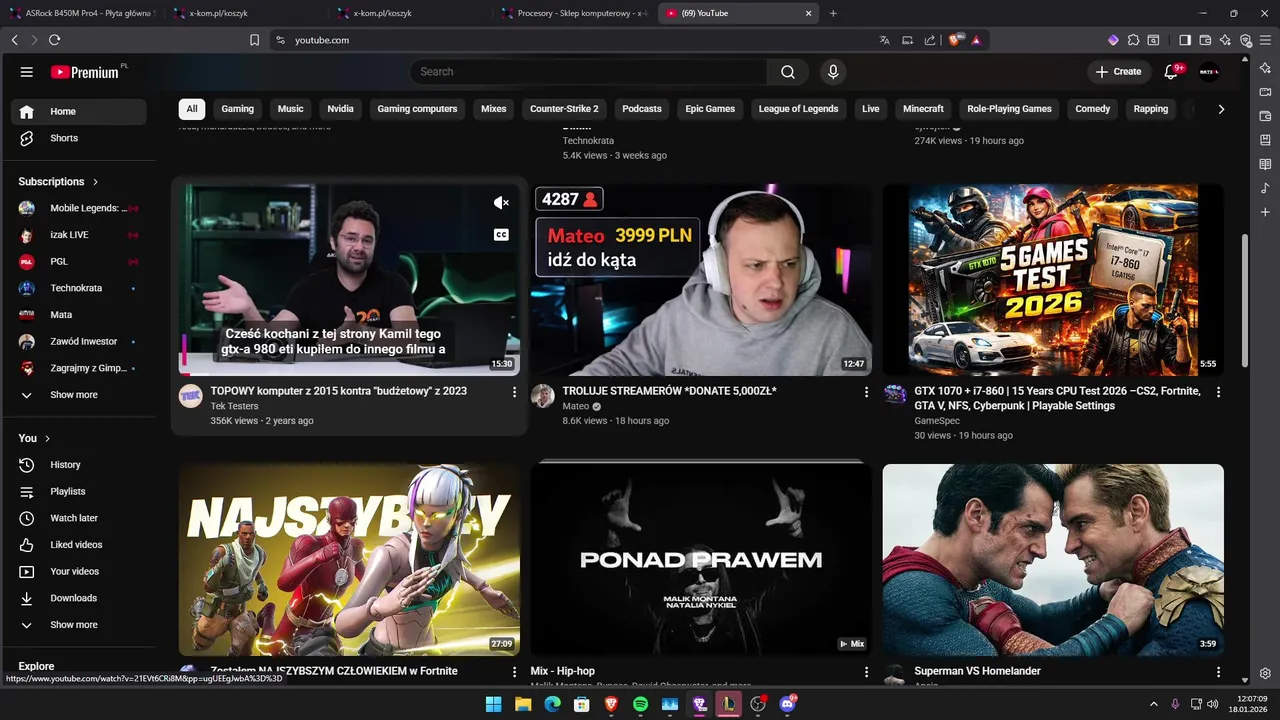1280x720 pixels.
Task: Seek on the TOPOWY komputer preview progress bar
Action: click(x=349, y=374)
